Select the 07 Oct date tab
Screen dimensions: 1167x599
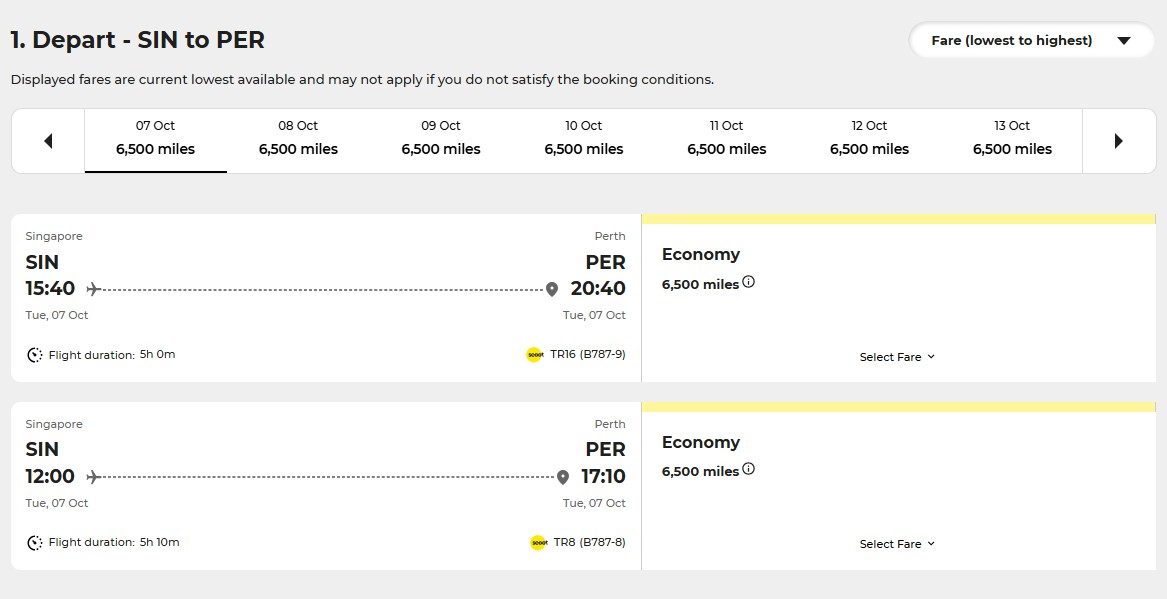[x=155, y=139]
